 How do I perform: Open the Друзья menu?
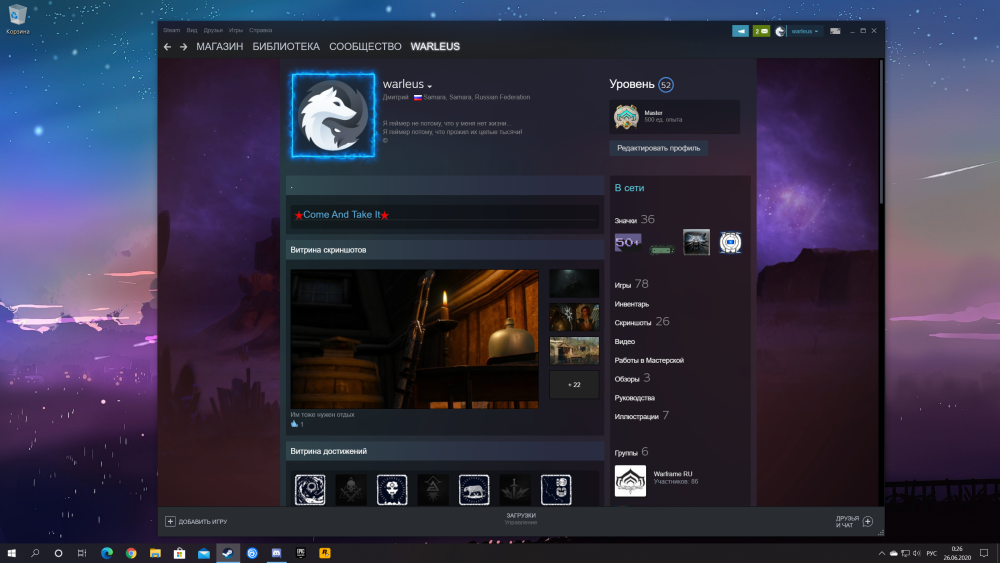coord(213,30)
